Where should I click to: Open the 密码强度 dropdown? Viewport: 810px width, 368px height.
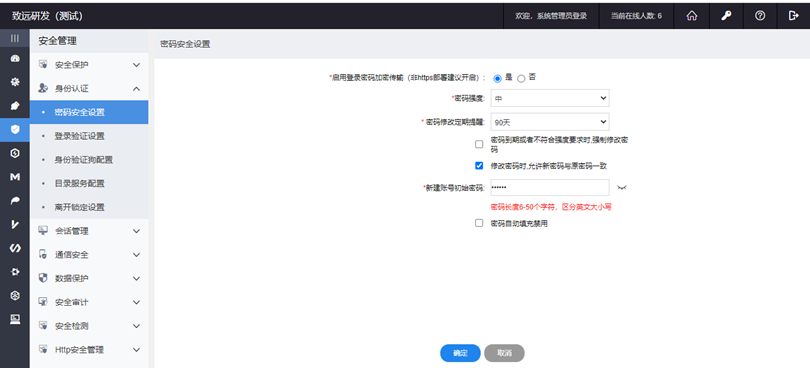(x=550, y=98)
